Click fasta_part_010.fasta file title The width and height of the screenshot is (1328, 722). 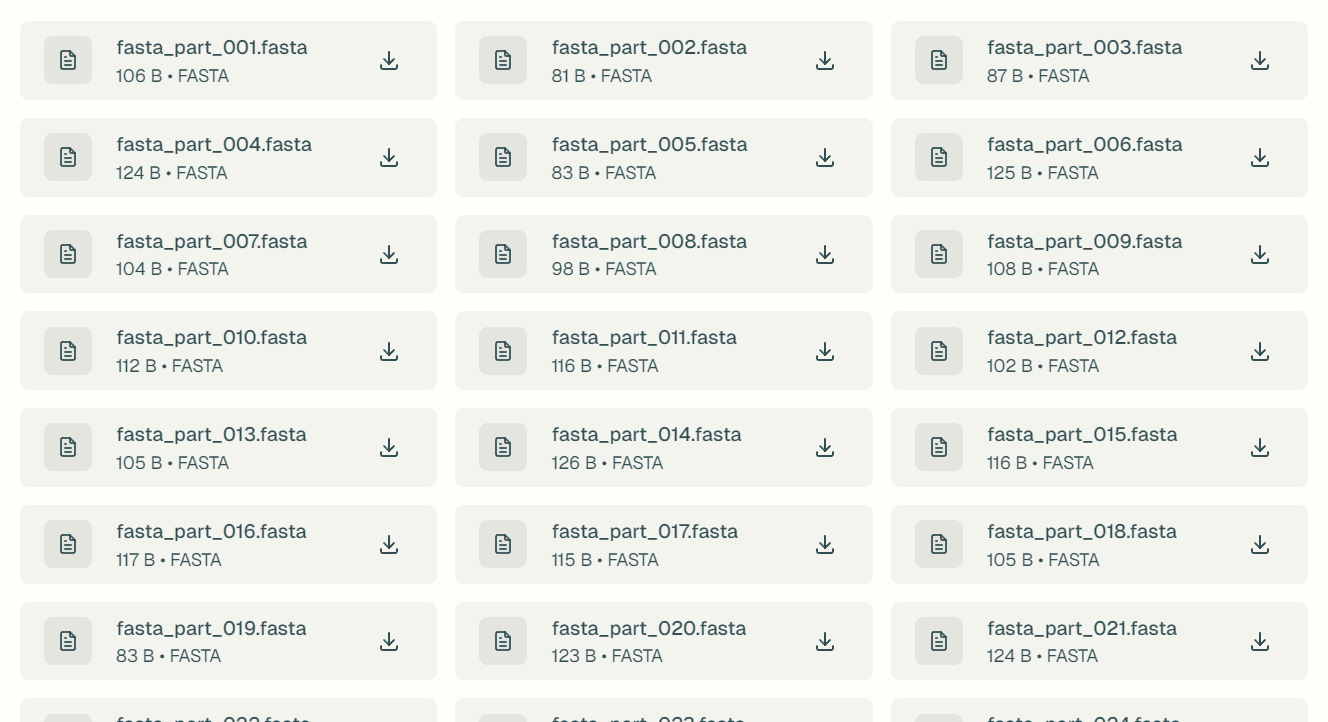211,338
